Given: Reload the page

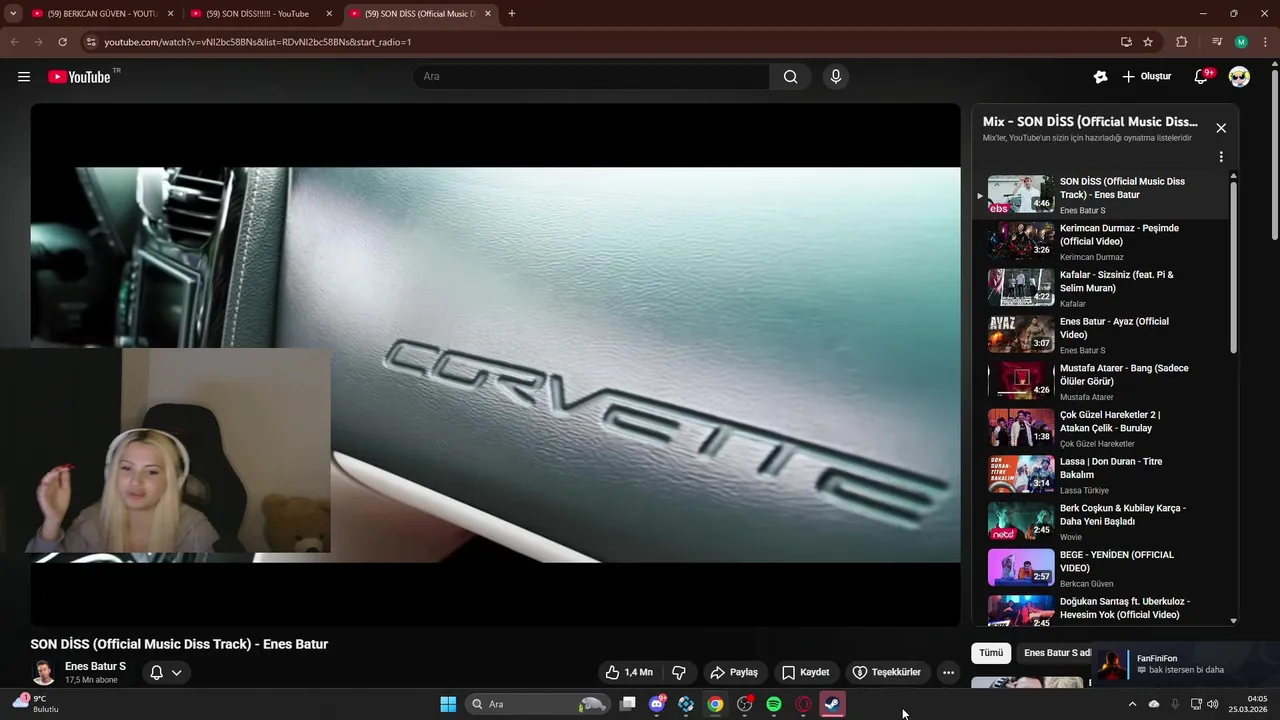Looking at the screenshot, I should (62, 42).
